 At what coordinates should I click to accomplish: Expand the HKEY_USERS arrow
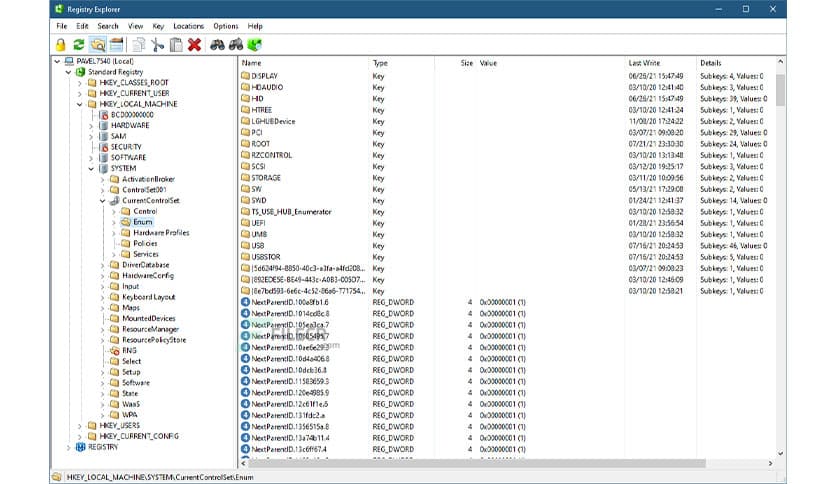pyautogui.click(x=80, y=425)
